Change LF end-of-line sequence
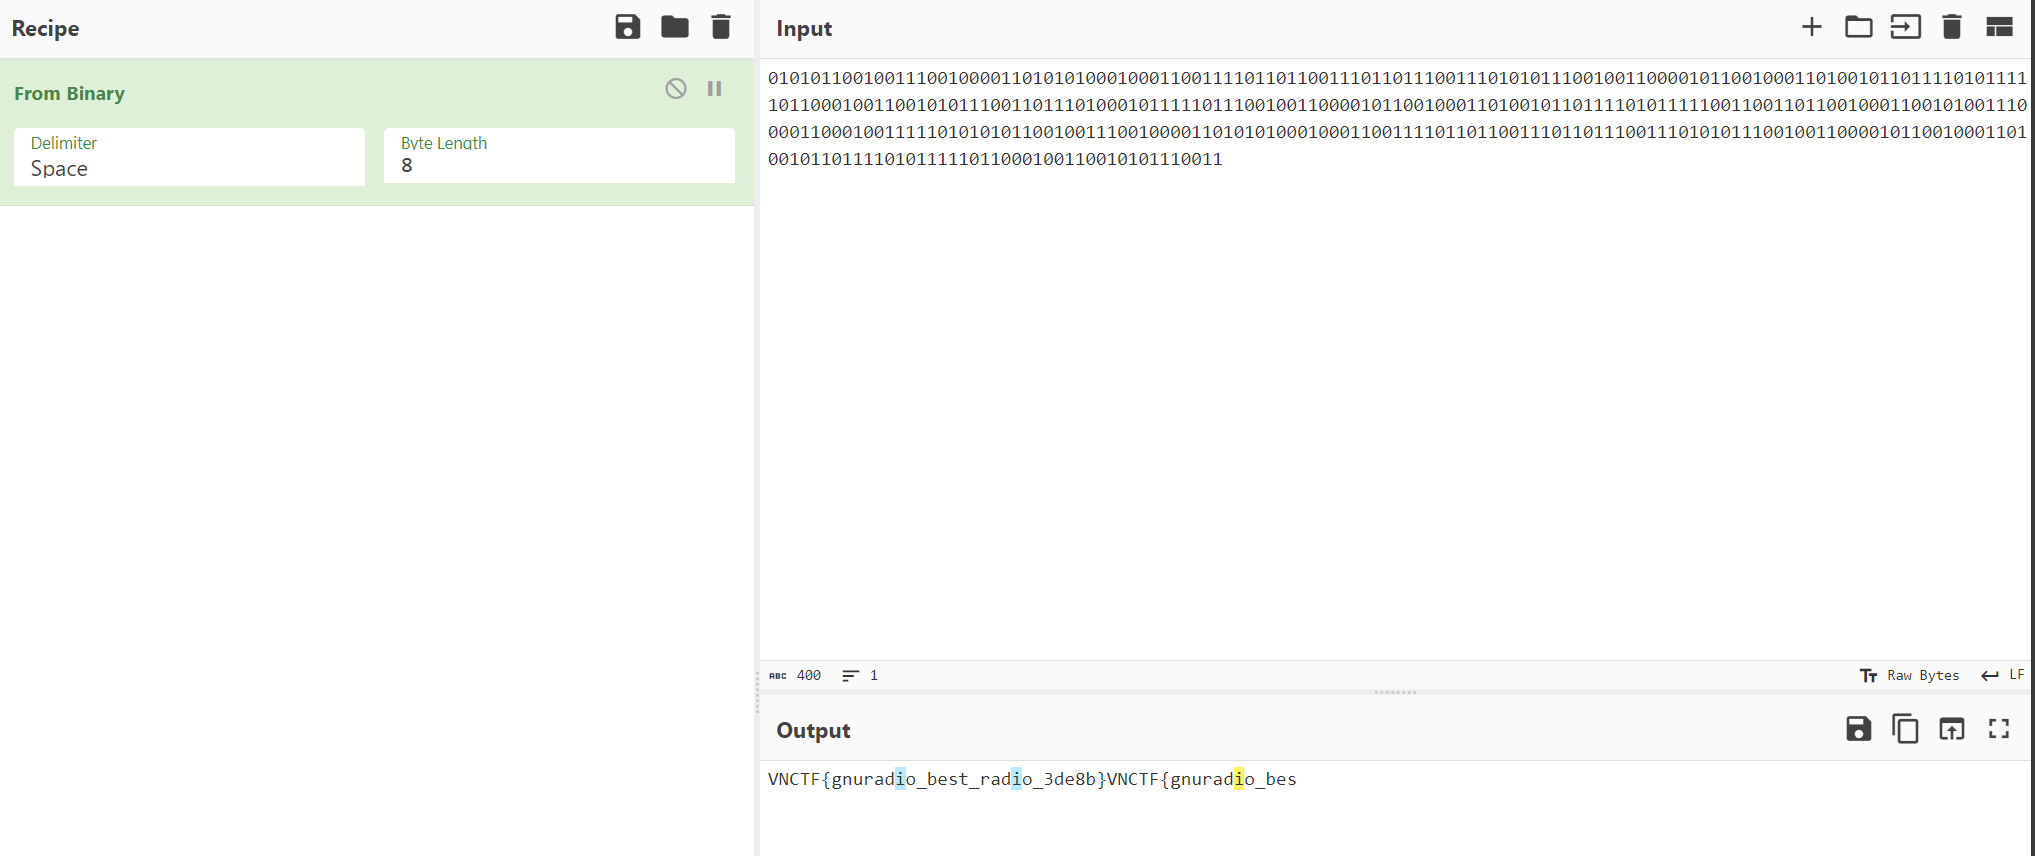Viewport: 2035px width, 856px height. click(x=2003, y=676)
